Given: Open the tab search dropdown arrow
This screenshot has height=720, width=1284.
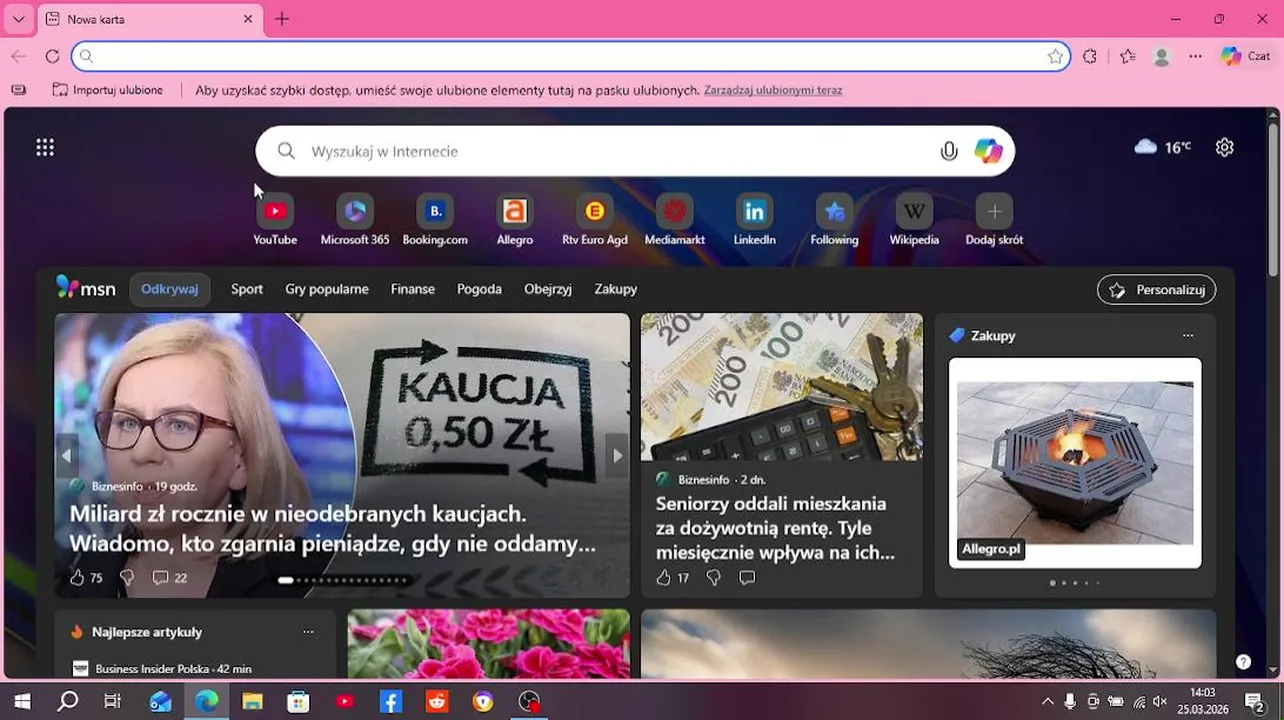Looking at the screenshot, I should [x=18, y=19].
